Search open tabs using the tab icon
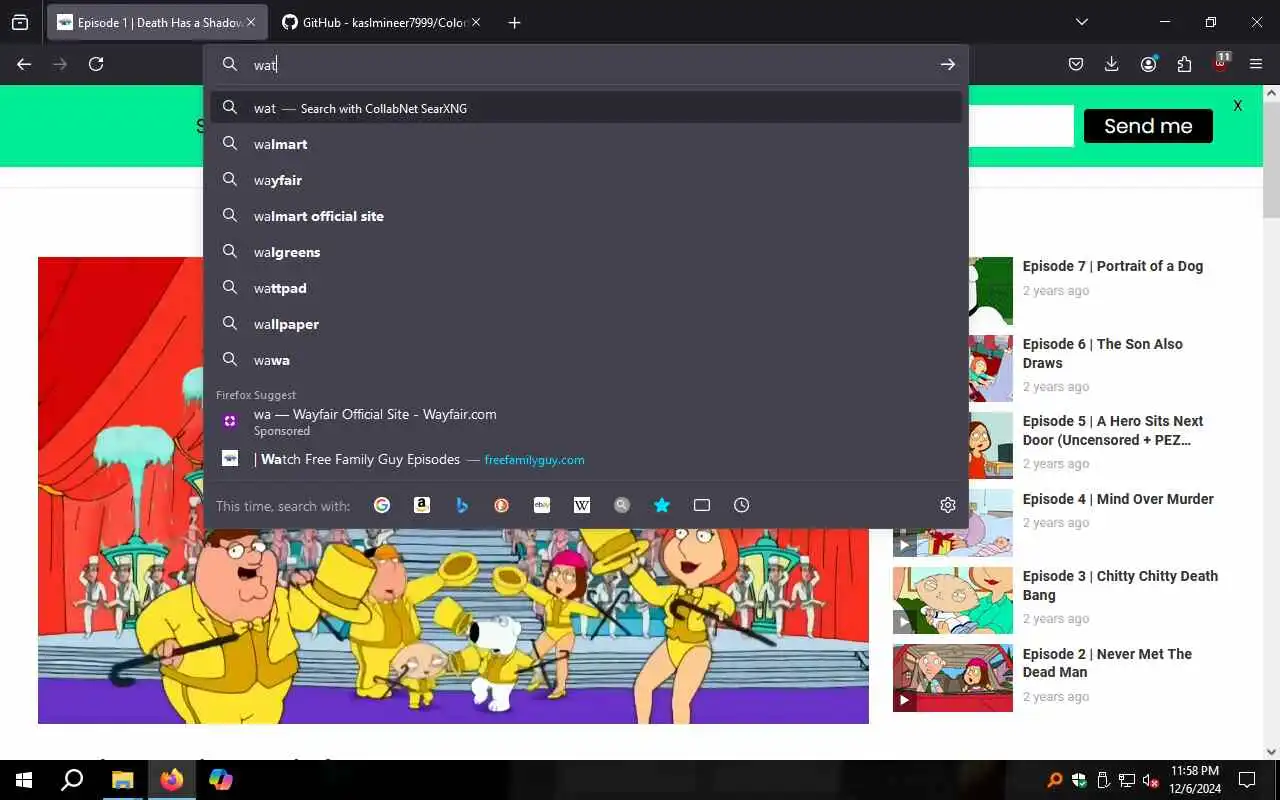1280x800 pixels. pyautogui.click(x=702, y=505)
